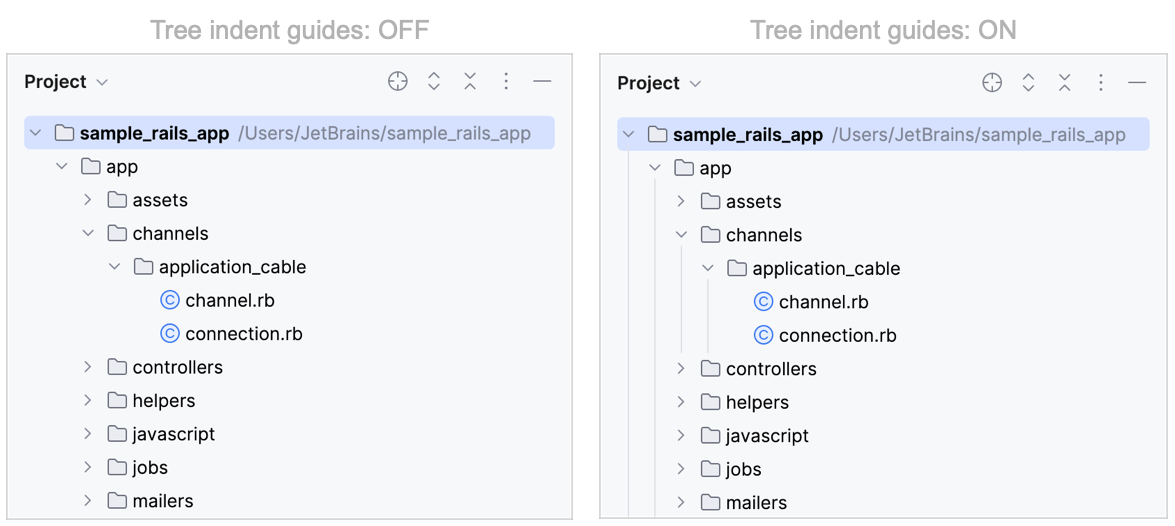The height and width of the screenshot is (526, 1175).
Task: Collapse the channels folder in right tree
Action: [682, 235]
